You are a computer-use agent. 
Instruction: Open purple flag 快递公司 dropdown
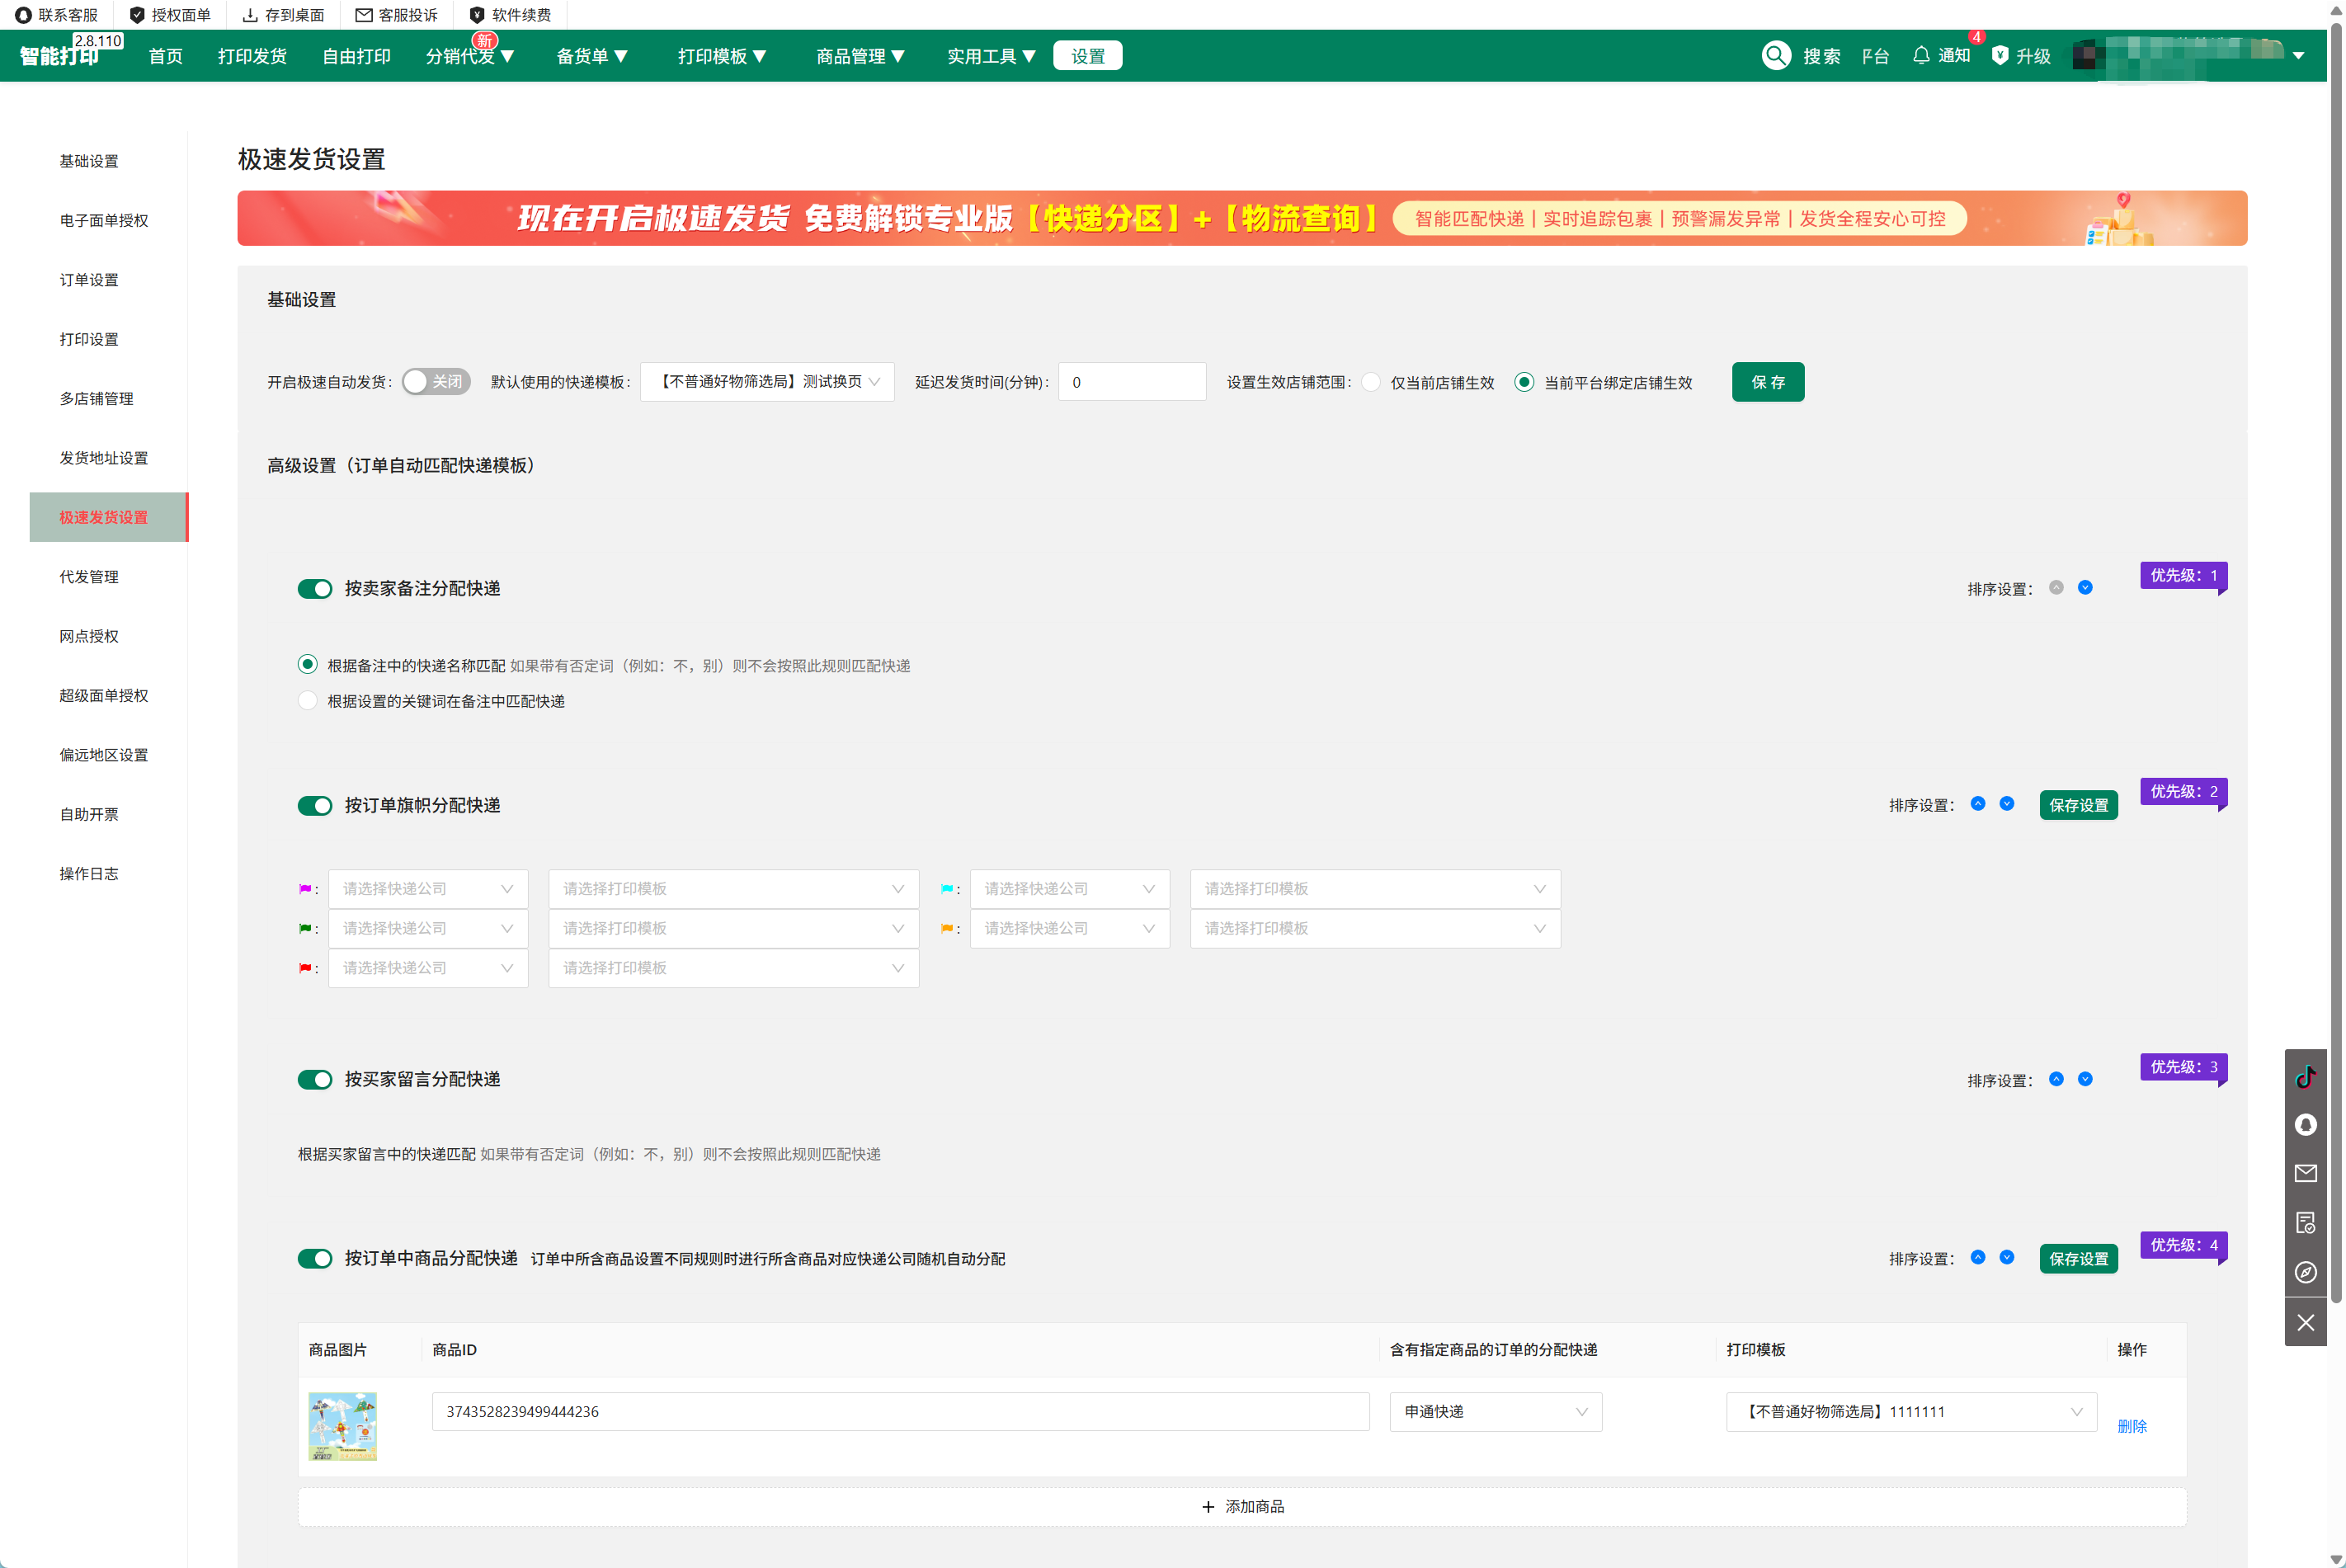click(x=428, y=889)
